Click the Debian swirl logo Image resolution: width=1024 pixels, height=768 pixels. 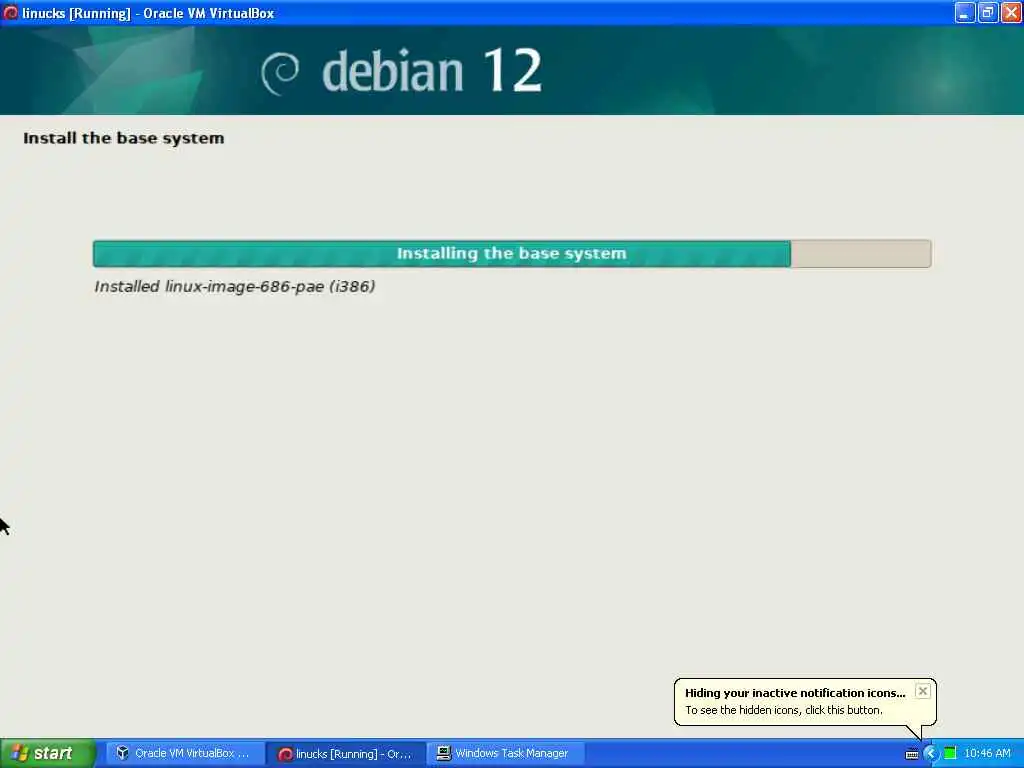pyautogui.click(x=280, y=73)
